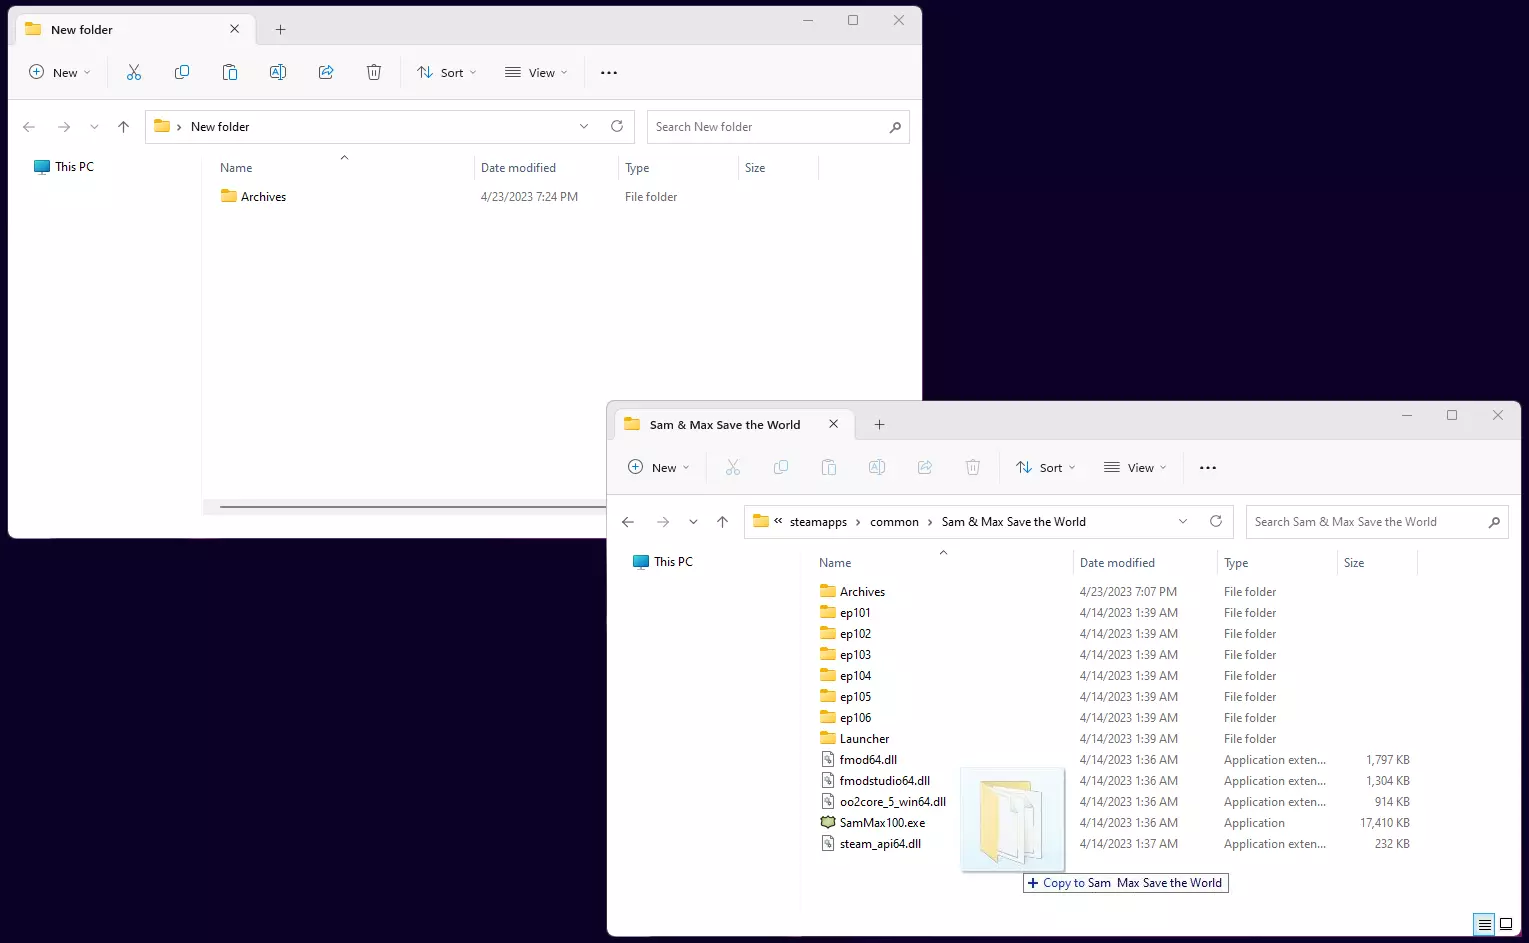This screenshot has height=943, width=1529.
Task: Select the Sam & Max Save the World tab
Action: point(725,425)
